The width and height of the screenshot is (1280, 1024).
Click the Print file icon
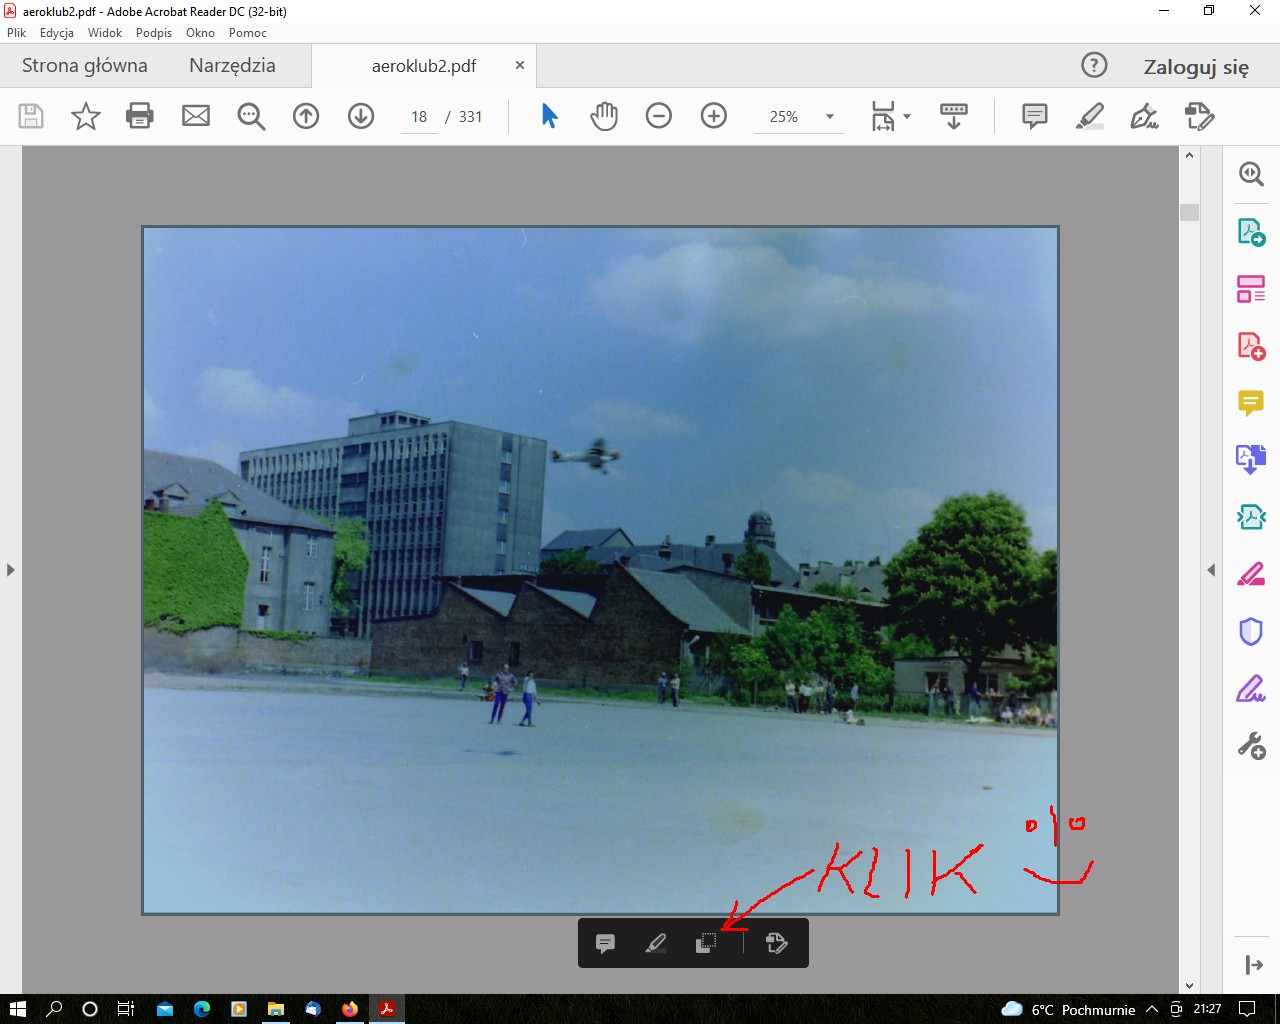coord(140,116)
